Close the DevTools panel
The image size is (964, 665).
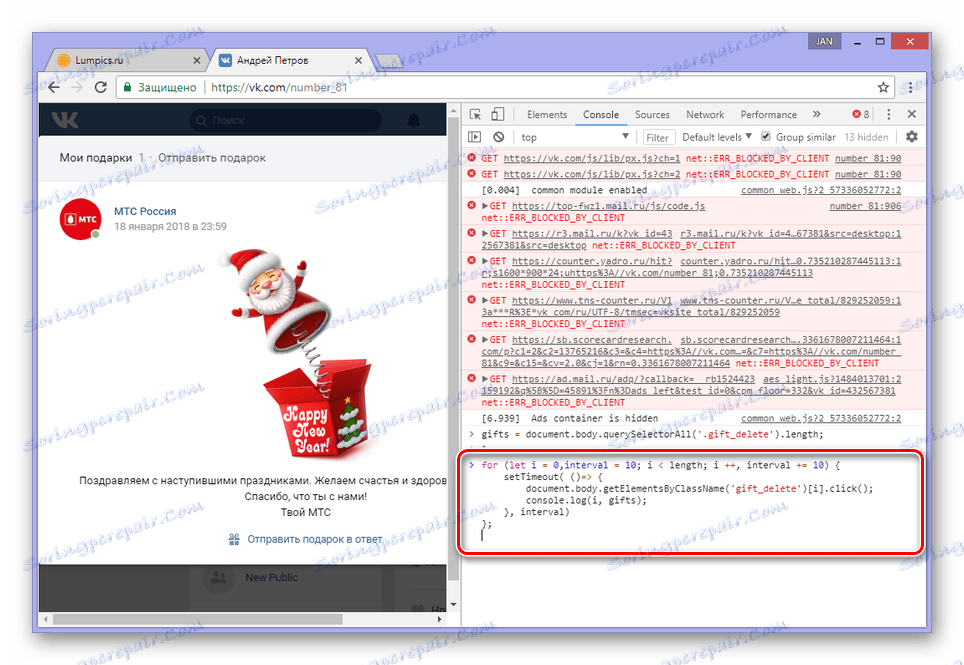coord(912,114)
